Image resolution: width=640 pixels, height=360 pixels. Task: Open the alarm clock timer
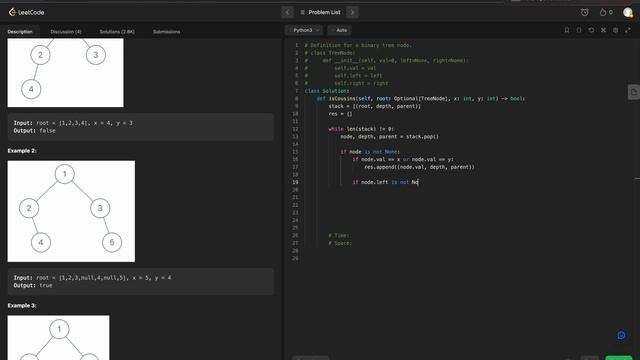[x=584, y=12]
